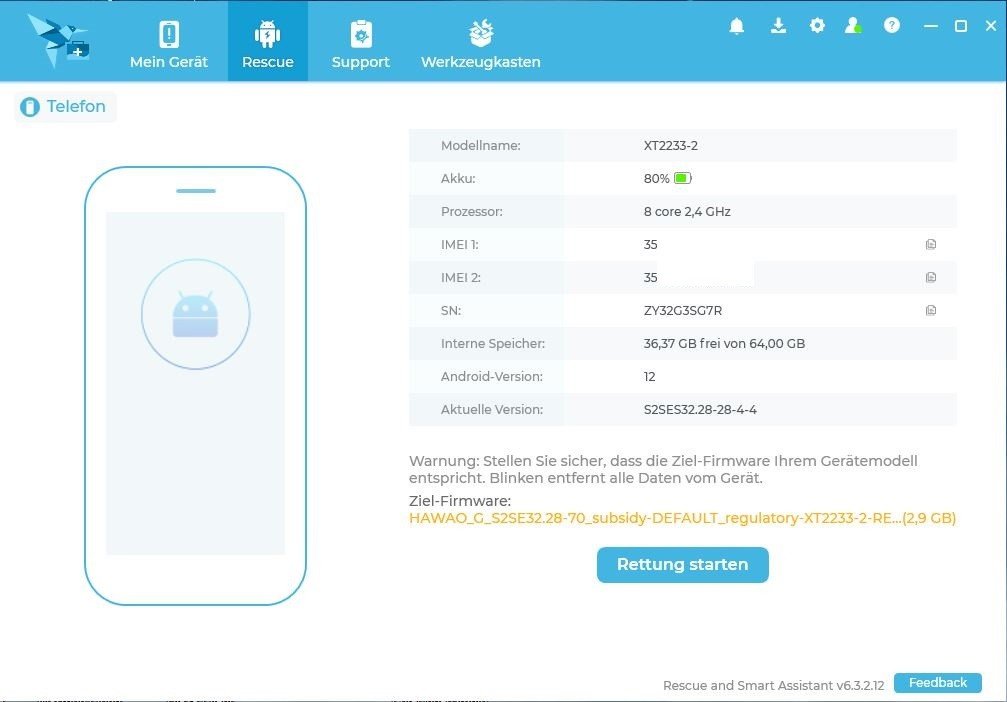Image resolution: width=1007 pixels, height=702 pixels.
Task: Copy IMEI 2 with copy icon
Action: [x=931, y=277]
